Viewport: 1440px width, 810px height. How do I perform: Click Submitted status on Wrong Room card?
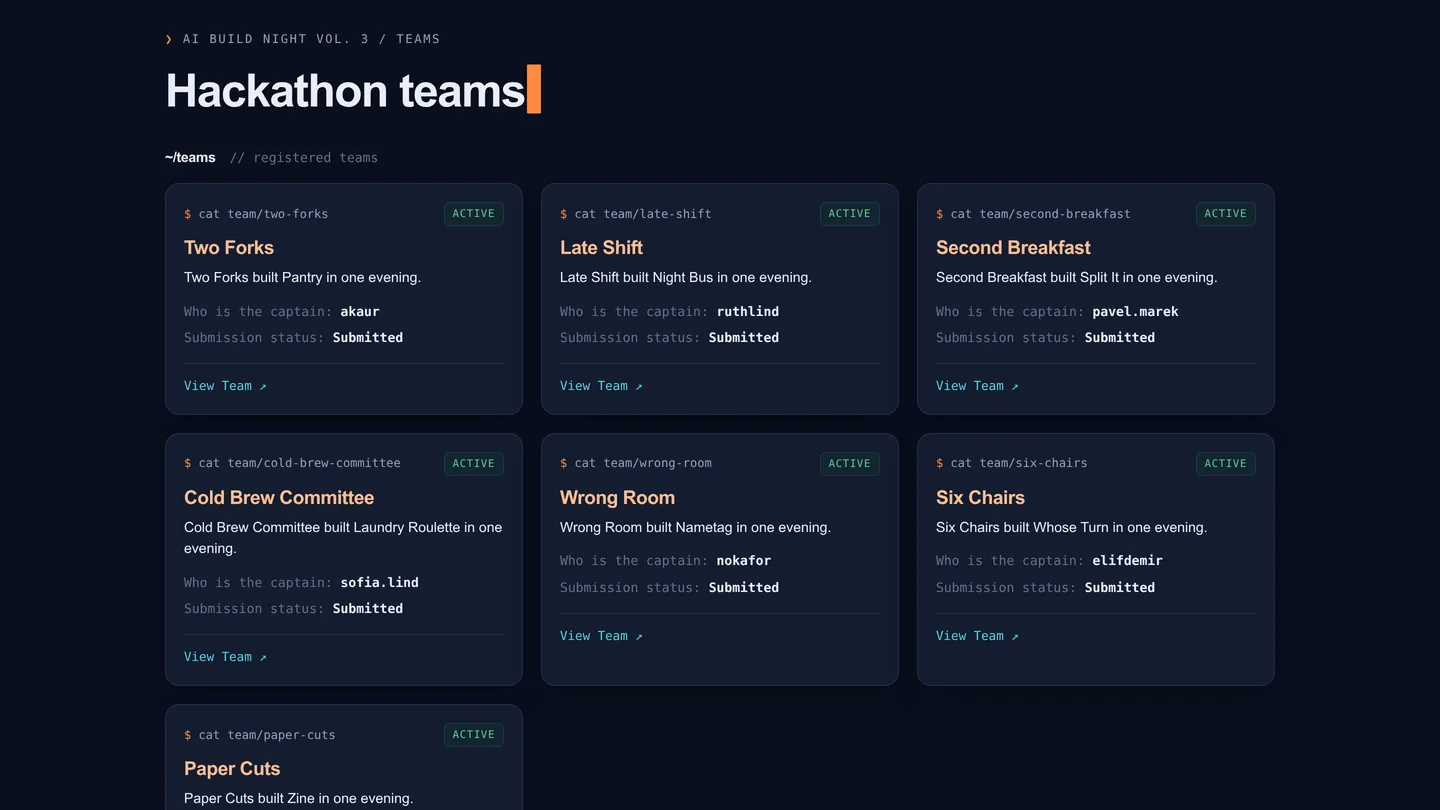click(744, 588)
